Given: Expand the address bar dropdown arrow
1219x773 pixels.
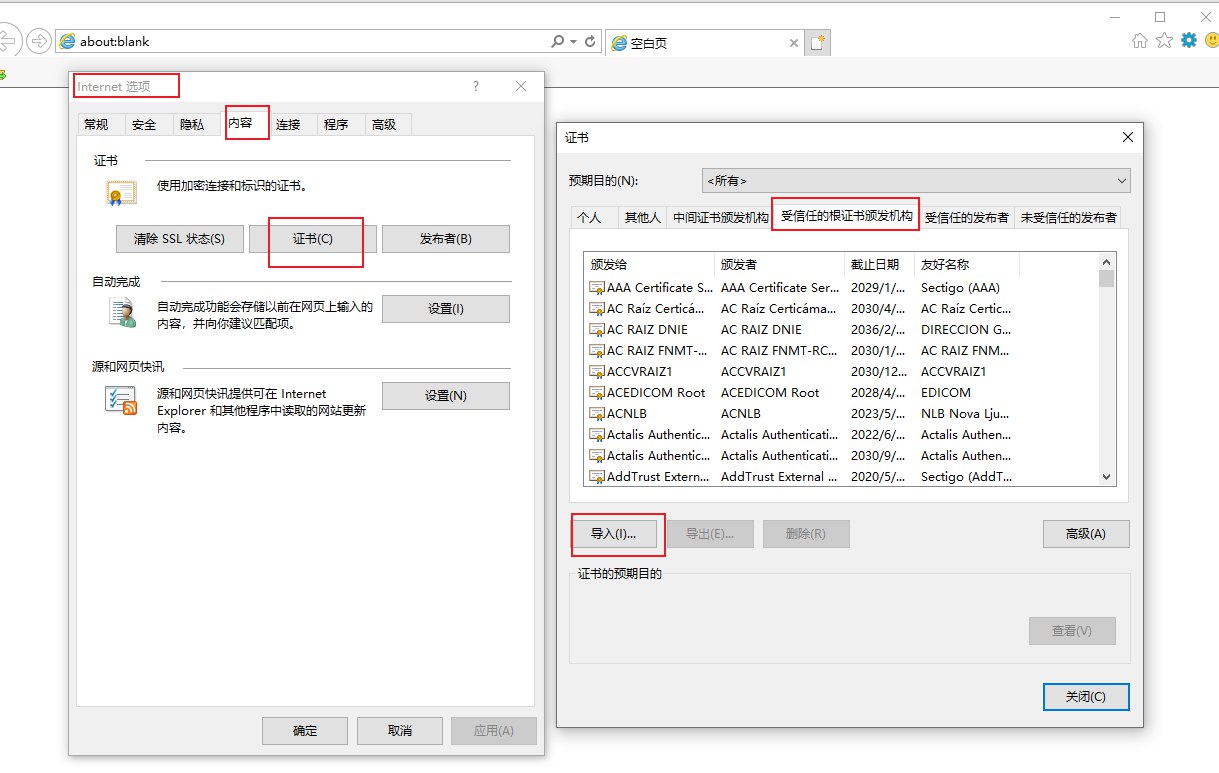Looking at the screenshot, I should pyautogui.click(x=573, y=42).
